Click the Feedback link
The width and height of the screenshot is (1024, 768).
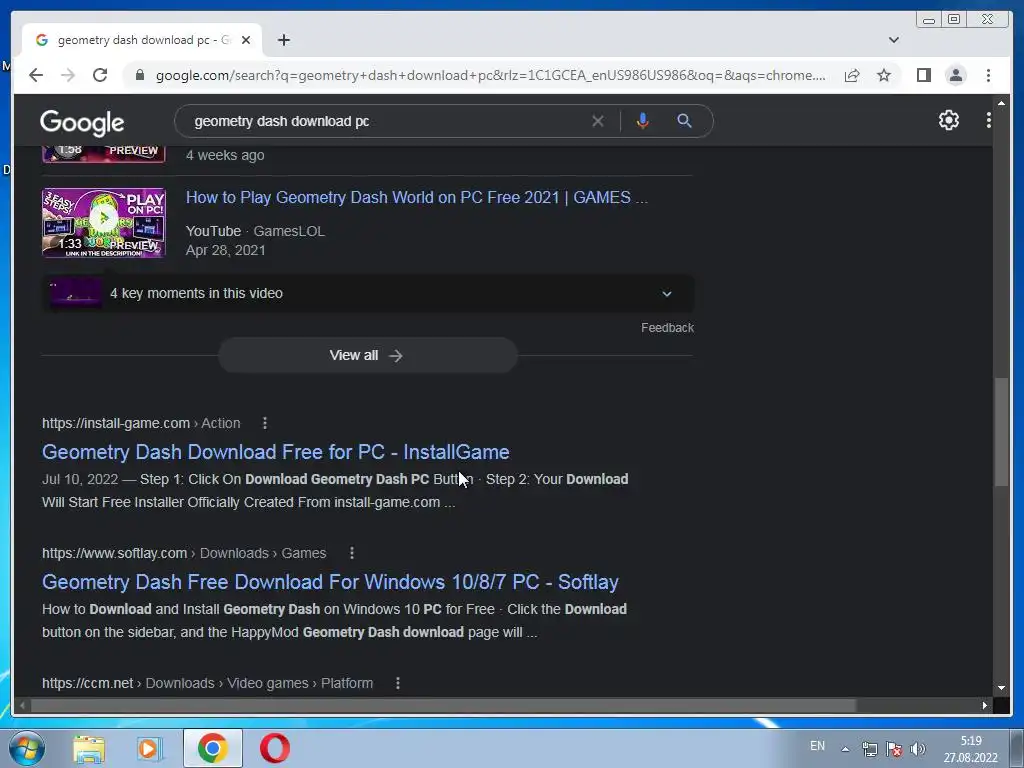coord(667,328)
